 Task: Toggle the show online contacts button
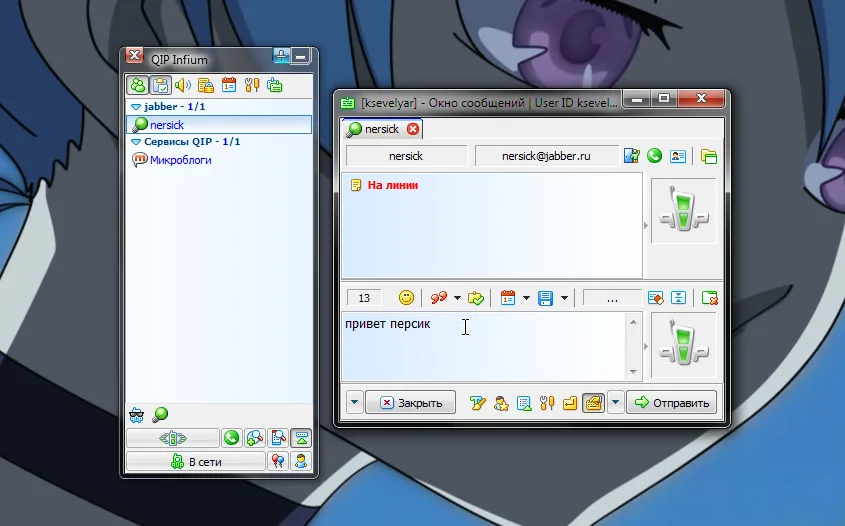(137, 85)
